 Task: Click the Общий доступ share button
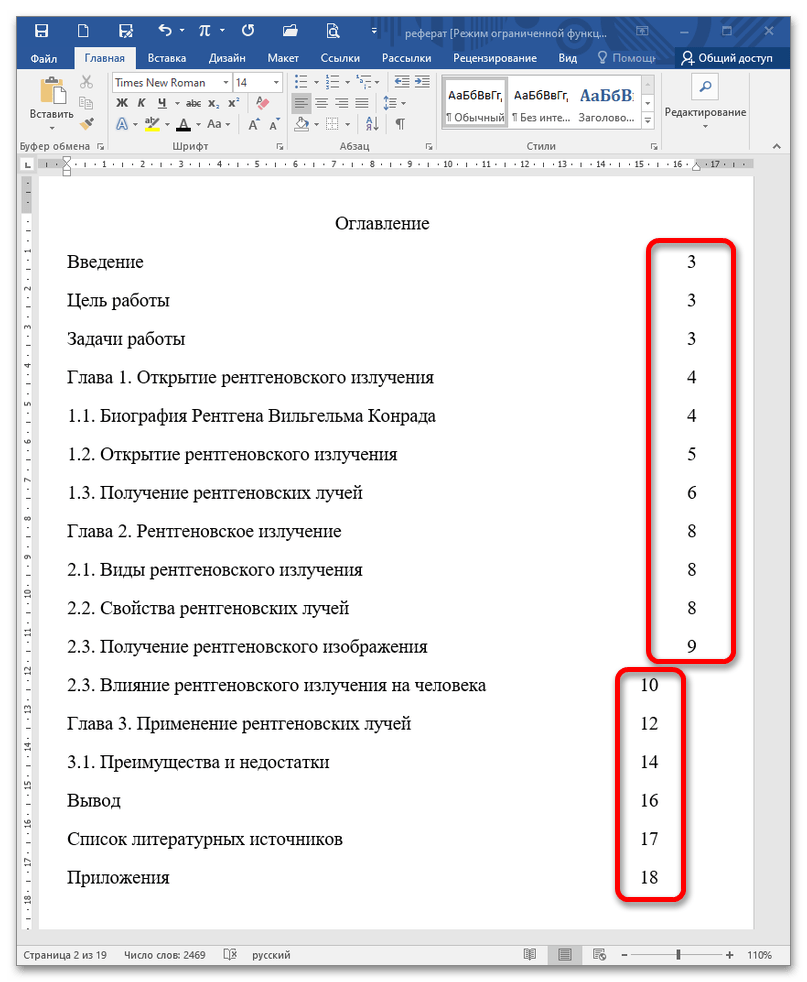(x=727, y=58)
